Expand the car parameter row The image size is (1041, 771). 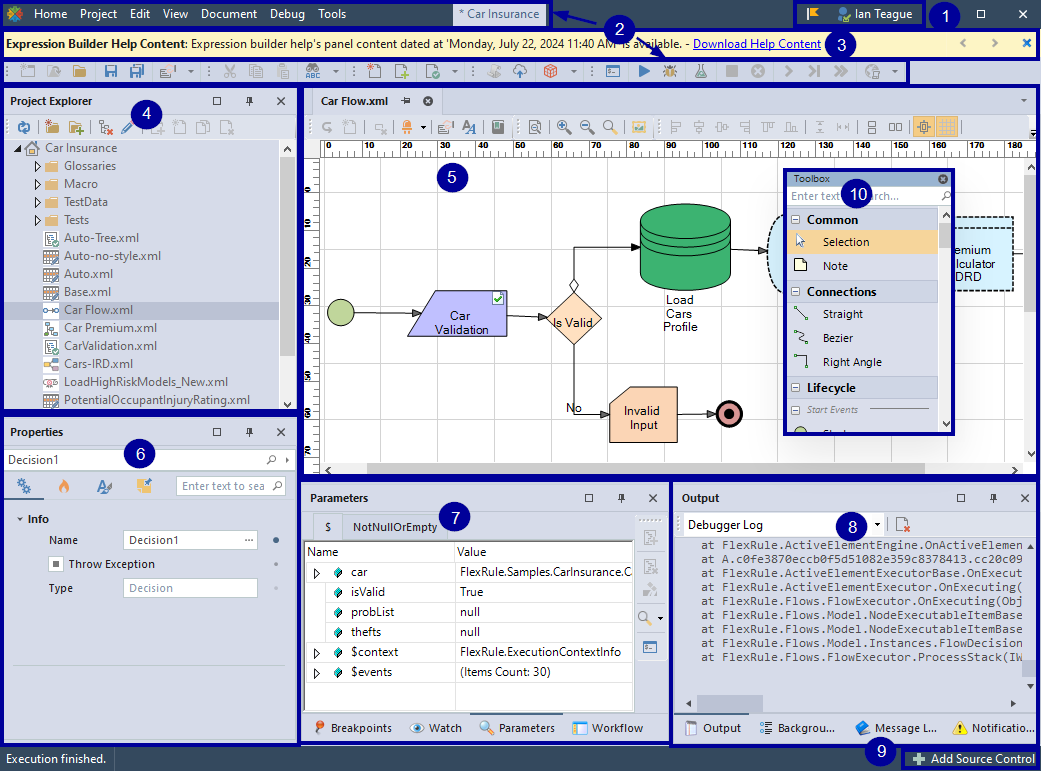[317, 572]
